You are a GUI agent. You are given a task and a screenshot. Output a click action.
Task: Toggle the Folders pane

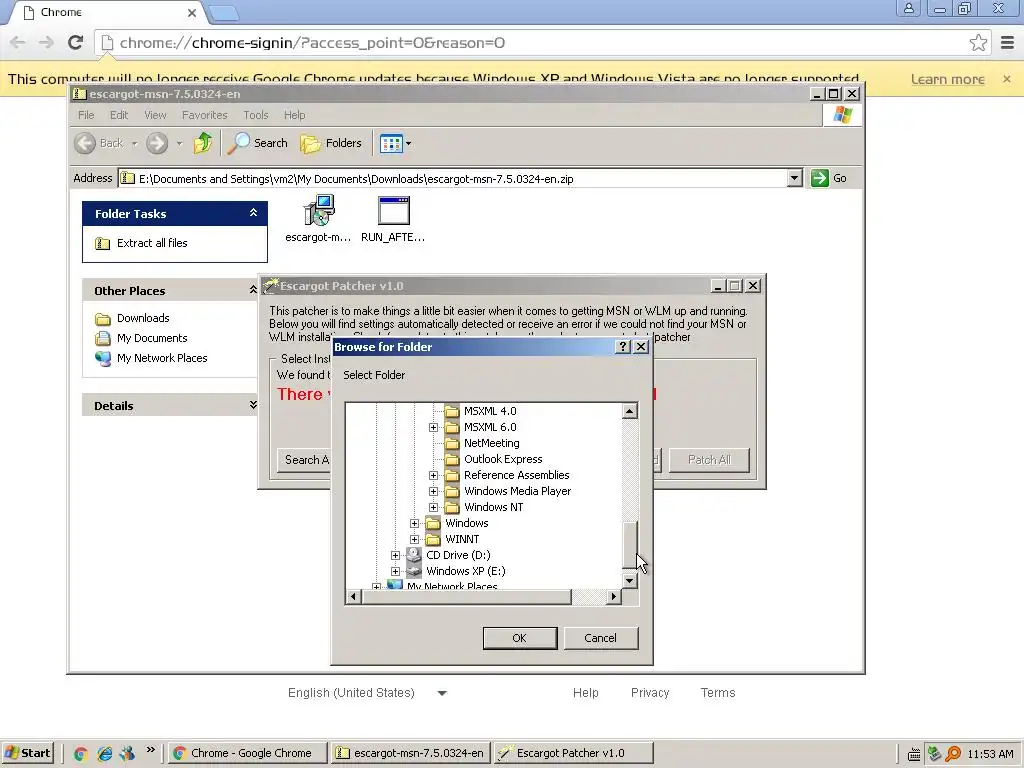pos(331,143)
